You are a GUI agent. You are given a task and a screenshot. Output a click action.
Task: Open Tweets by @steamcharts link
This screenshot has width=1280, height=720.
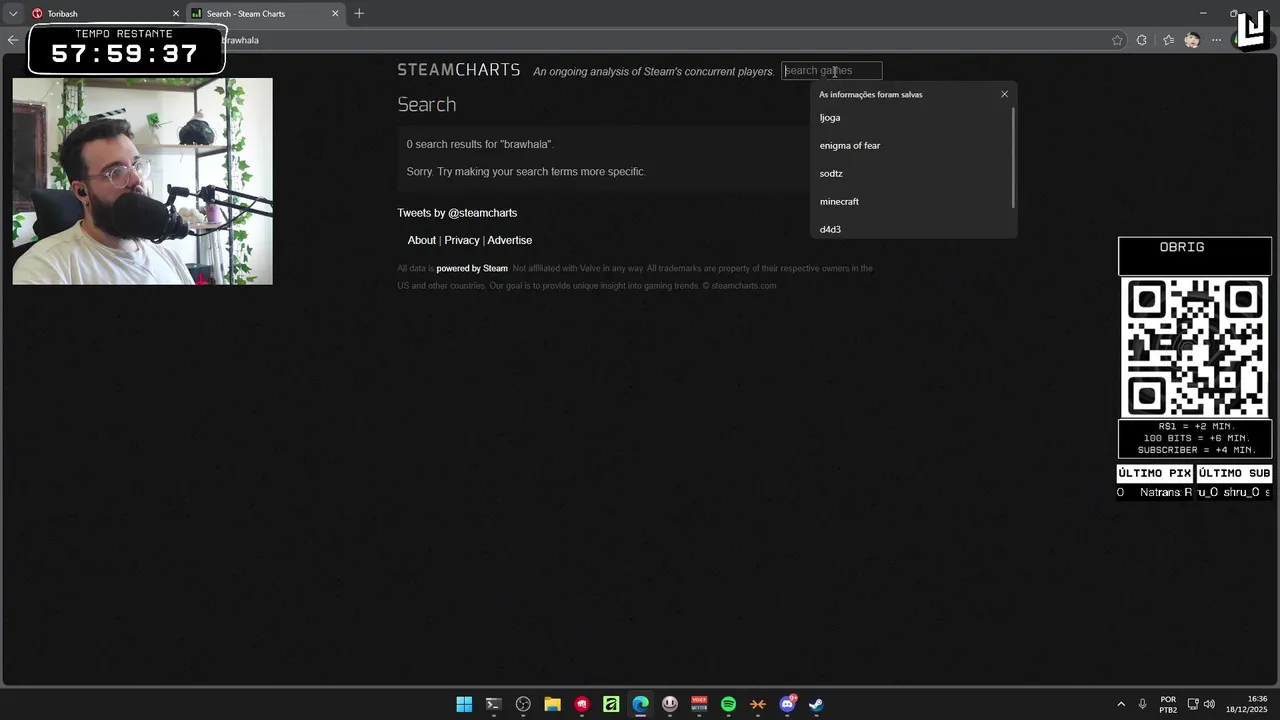pyautogui.click(x=457, y=213)
